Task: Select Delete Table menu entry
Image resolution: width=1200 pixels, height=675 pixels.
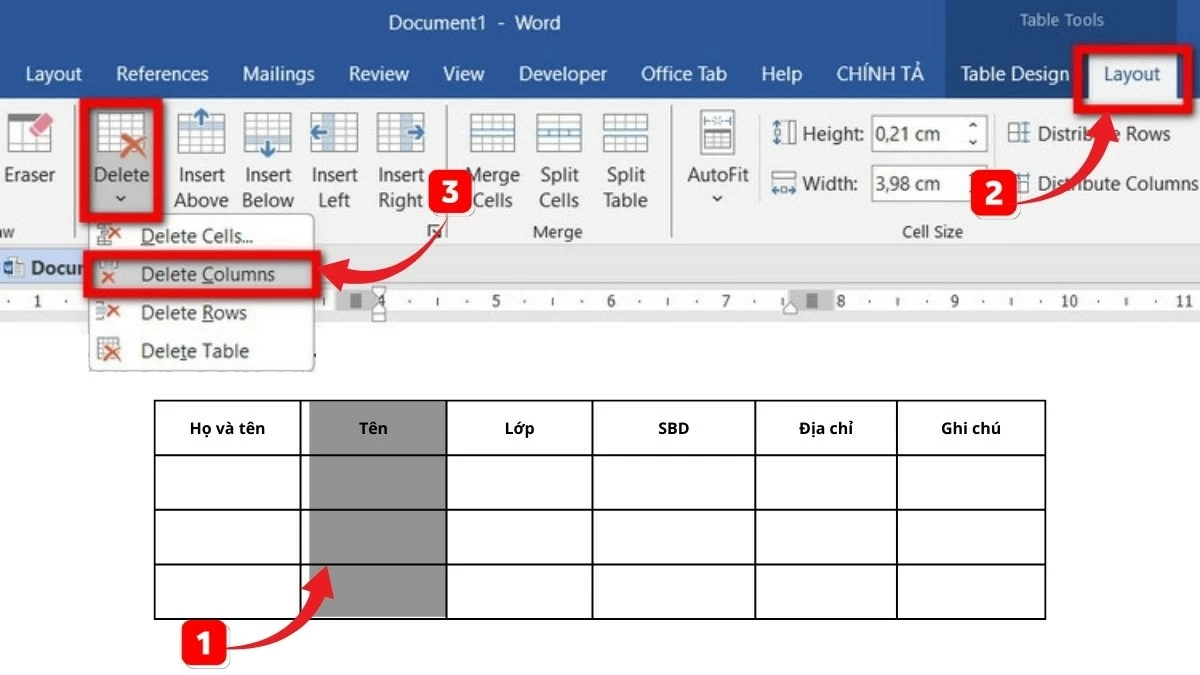Action: coord(194,351)
